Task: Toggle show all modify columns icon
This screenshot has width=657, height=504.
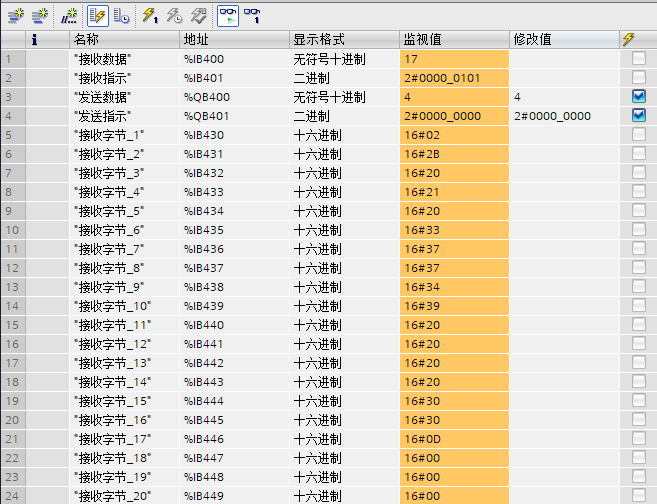Action: [x=97, y=15]
